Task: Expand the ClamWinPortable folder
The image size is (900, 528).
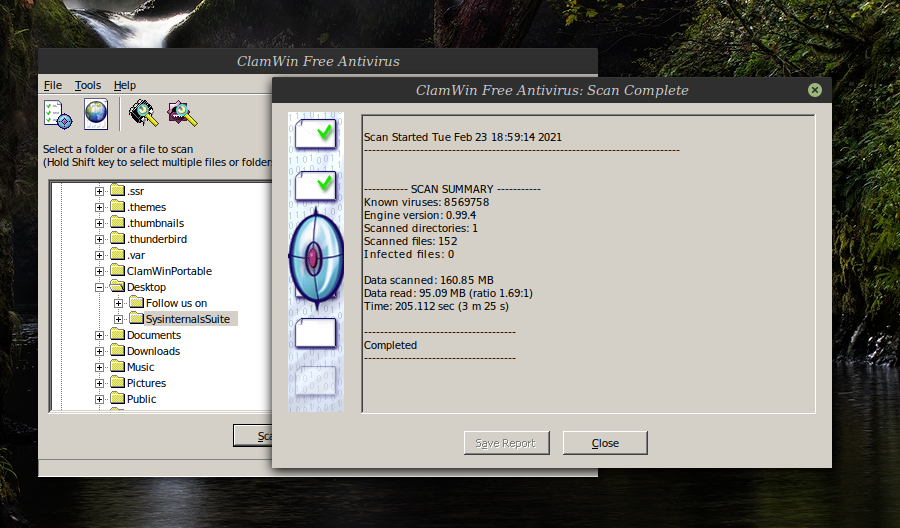Action: (x=99, y=271)
